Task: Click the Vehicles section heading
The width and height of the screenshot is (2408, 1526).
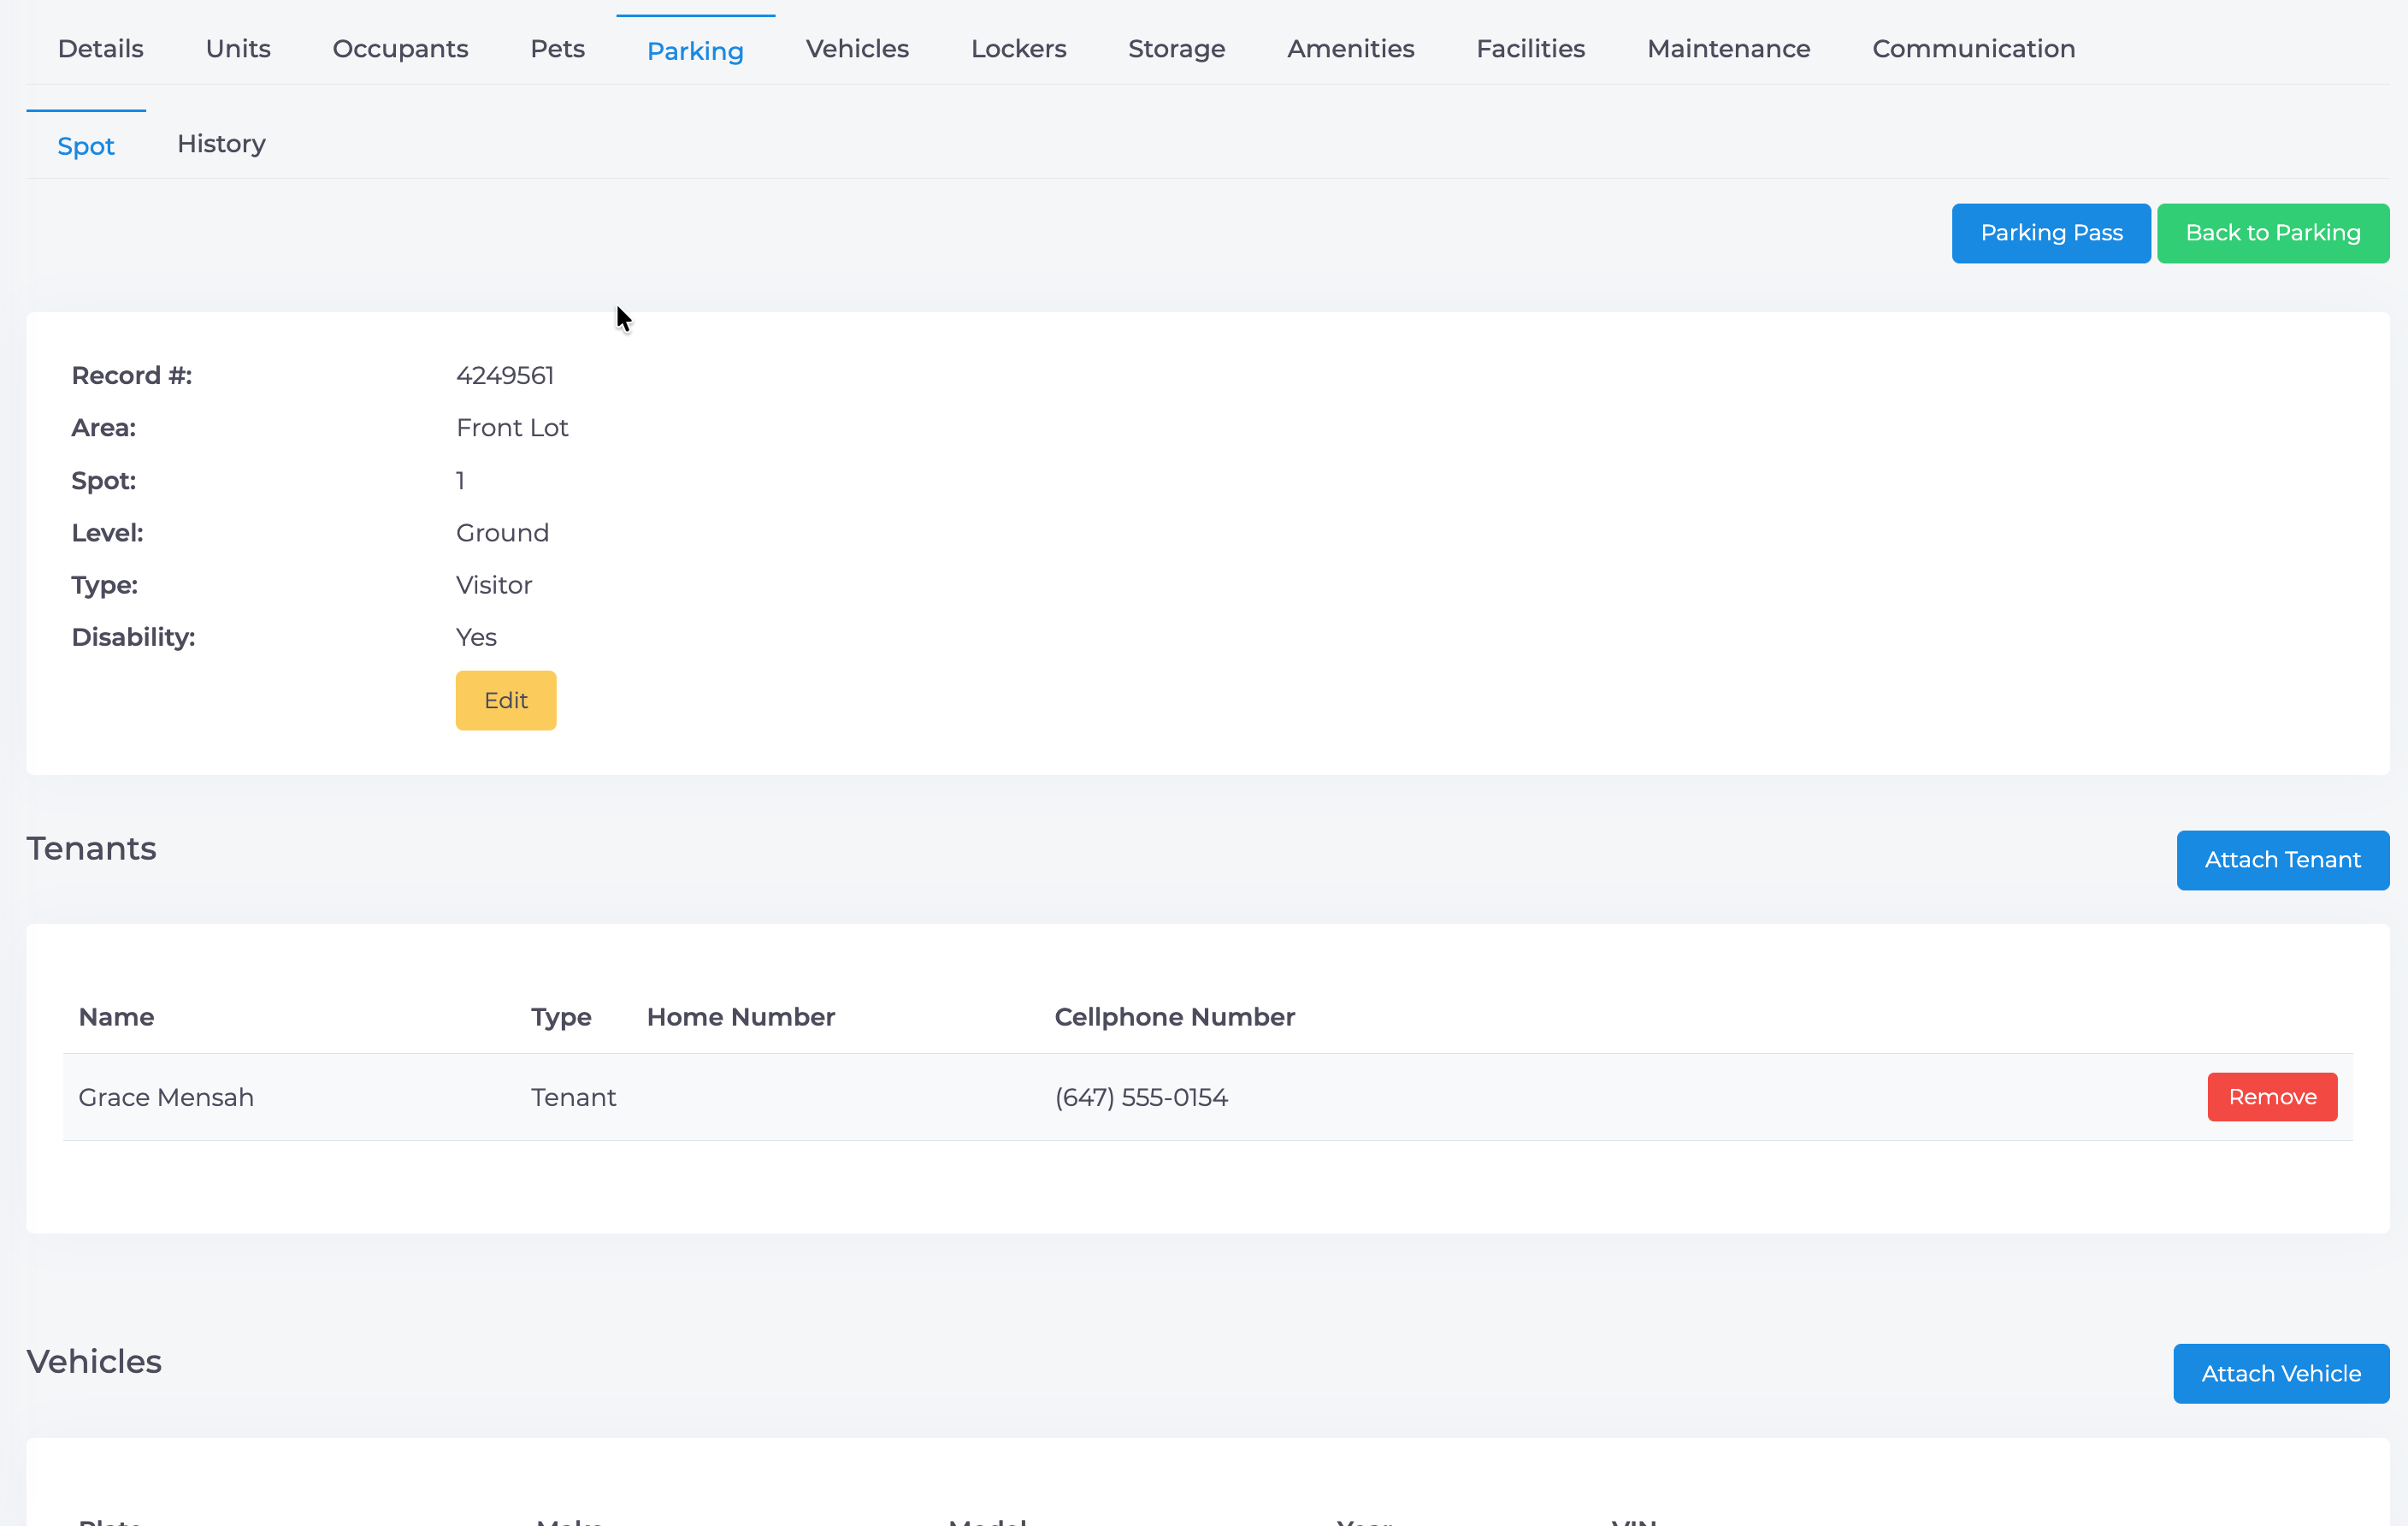Action: click(94, 1361)
